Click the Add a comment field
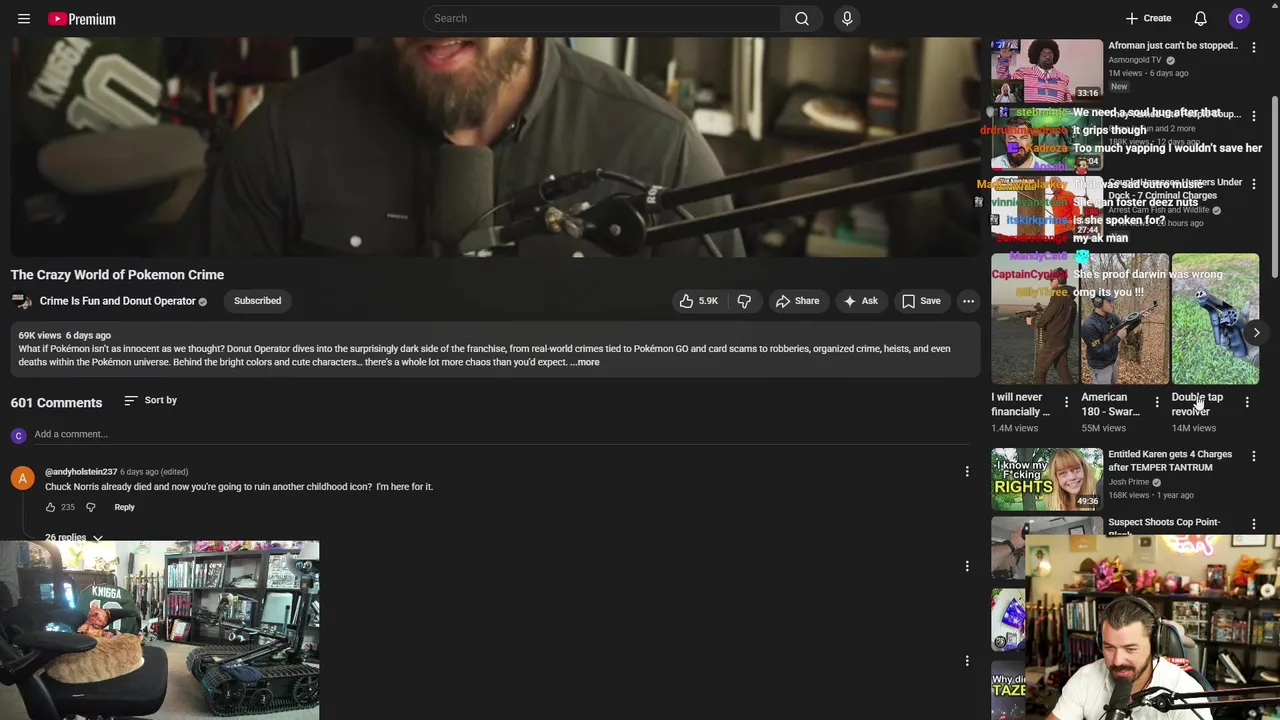The height and width of the screenshot is (720, 1280). tap(500, 434)
